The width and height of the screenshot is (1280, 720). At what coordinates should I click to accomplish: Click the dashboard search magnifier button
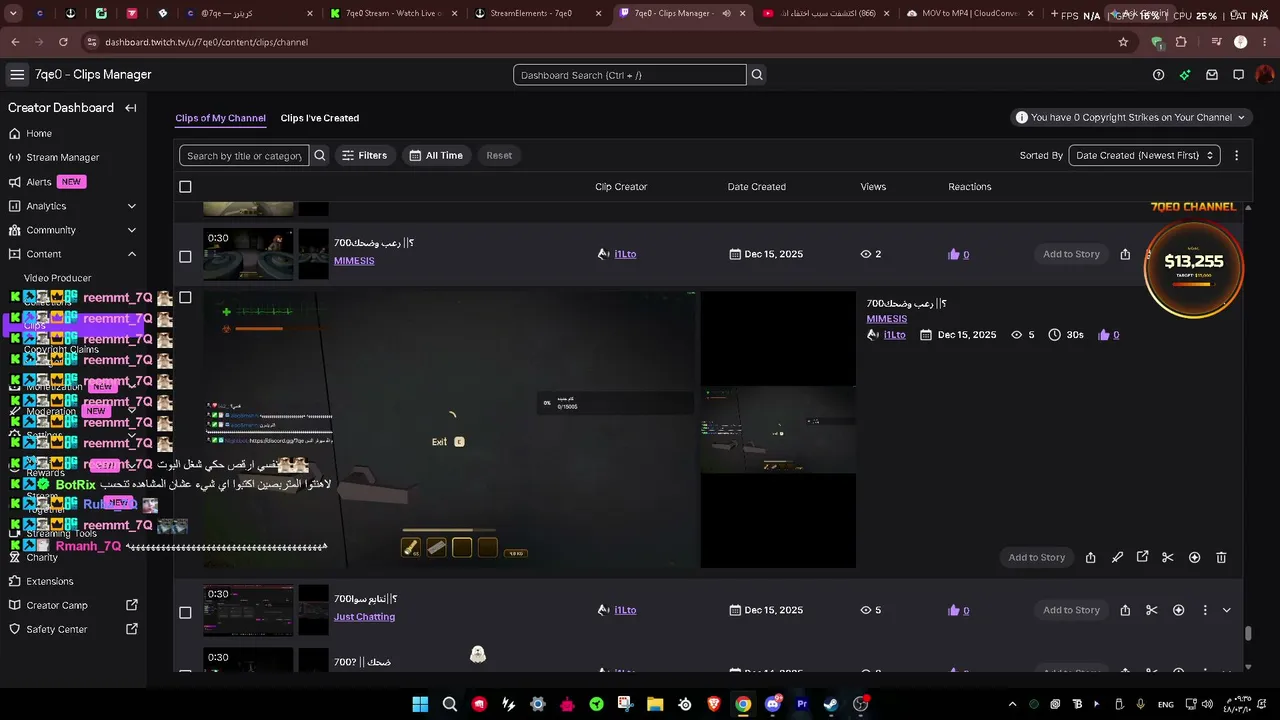tap(757, 75)
